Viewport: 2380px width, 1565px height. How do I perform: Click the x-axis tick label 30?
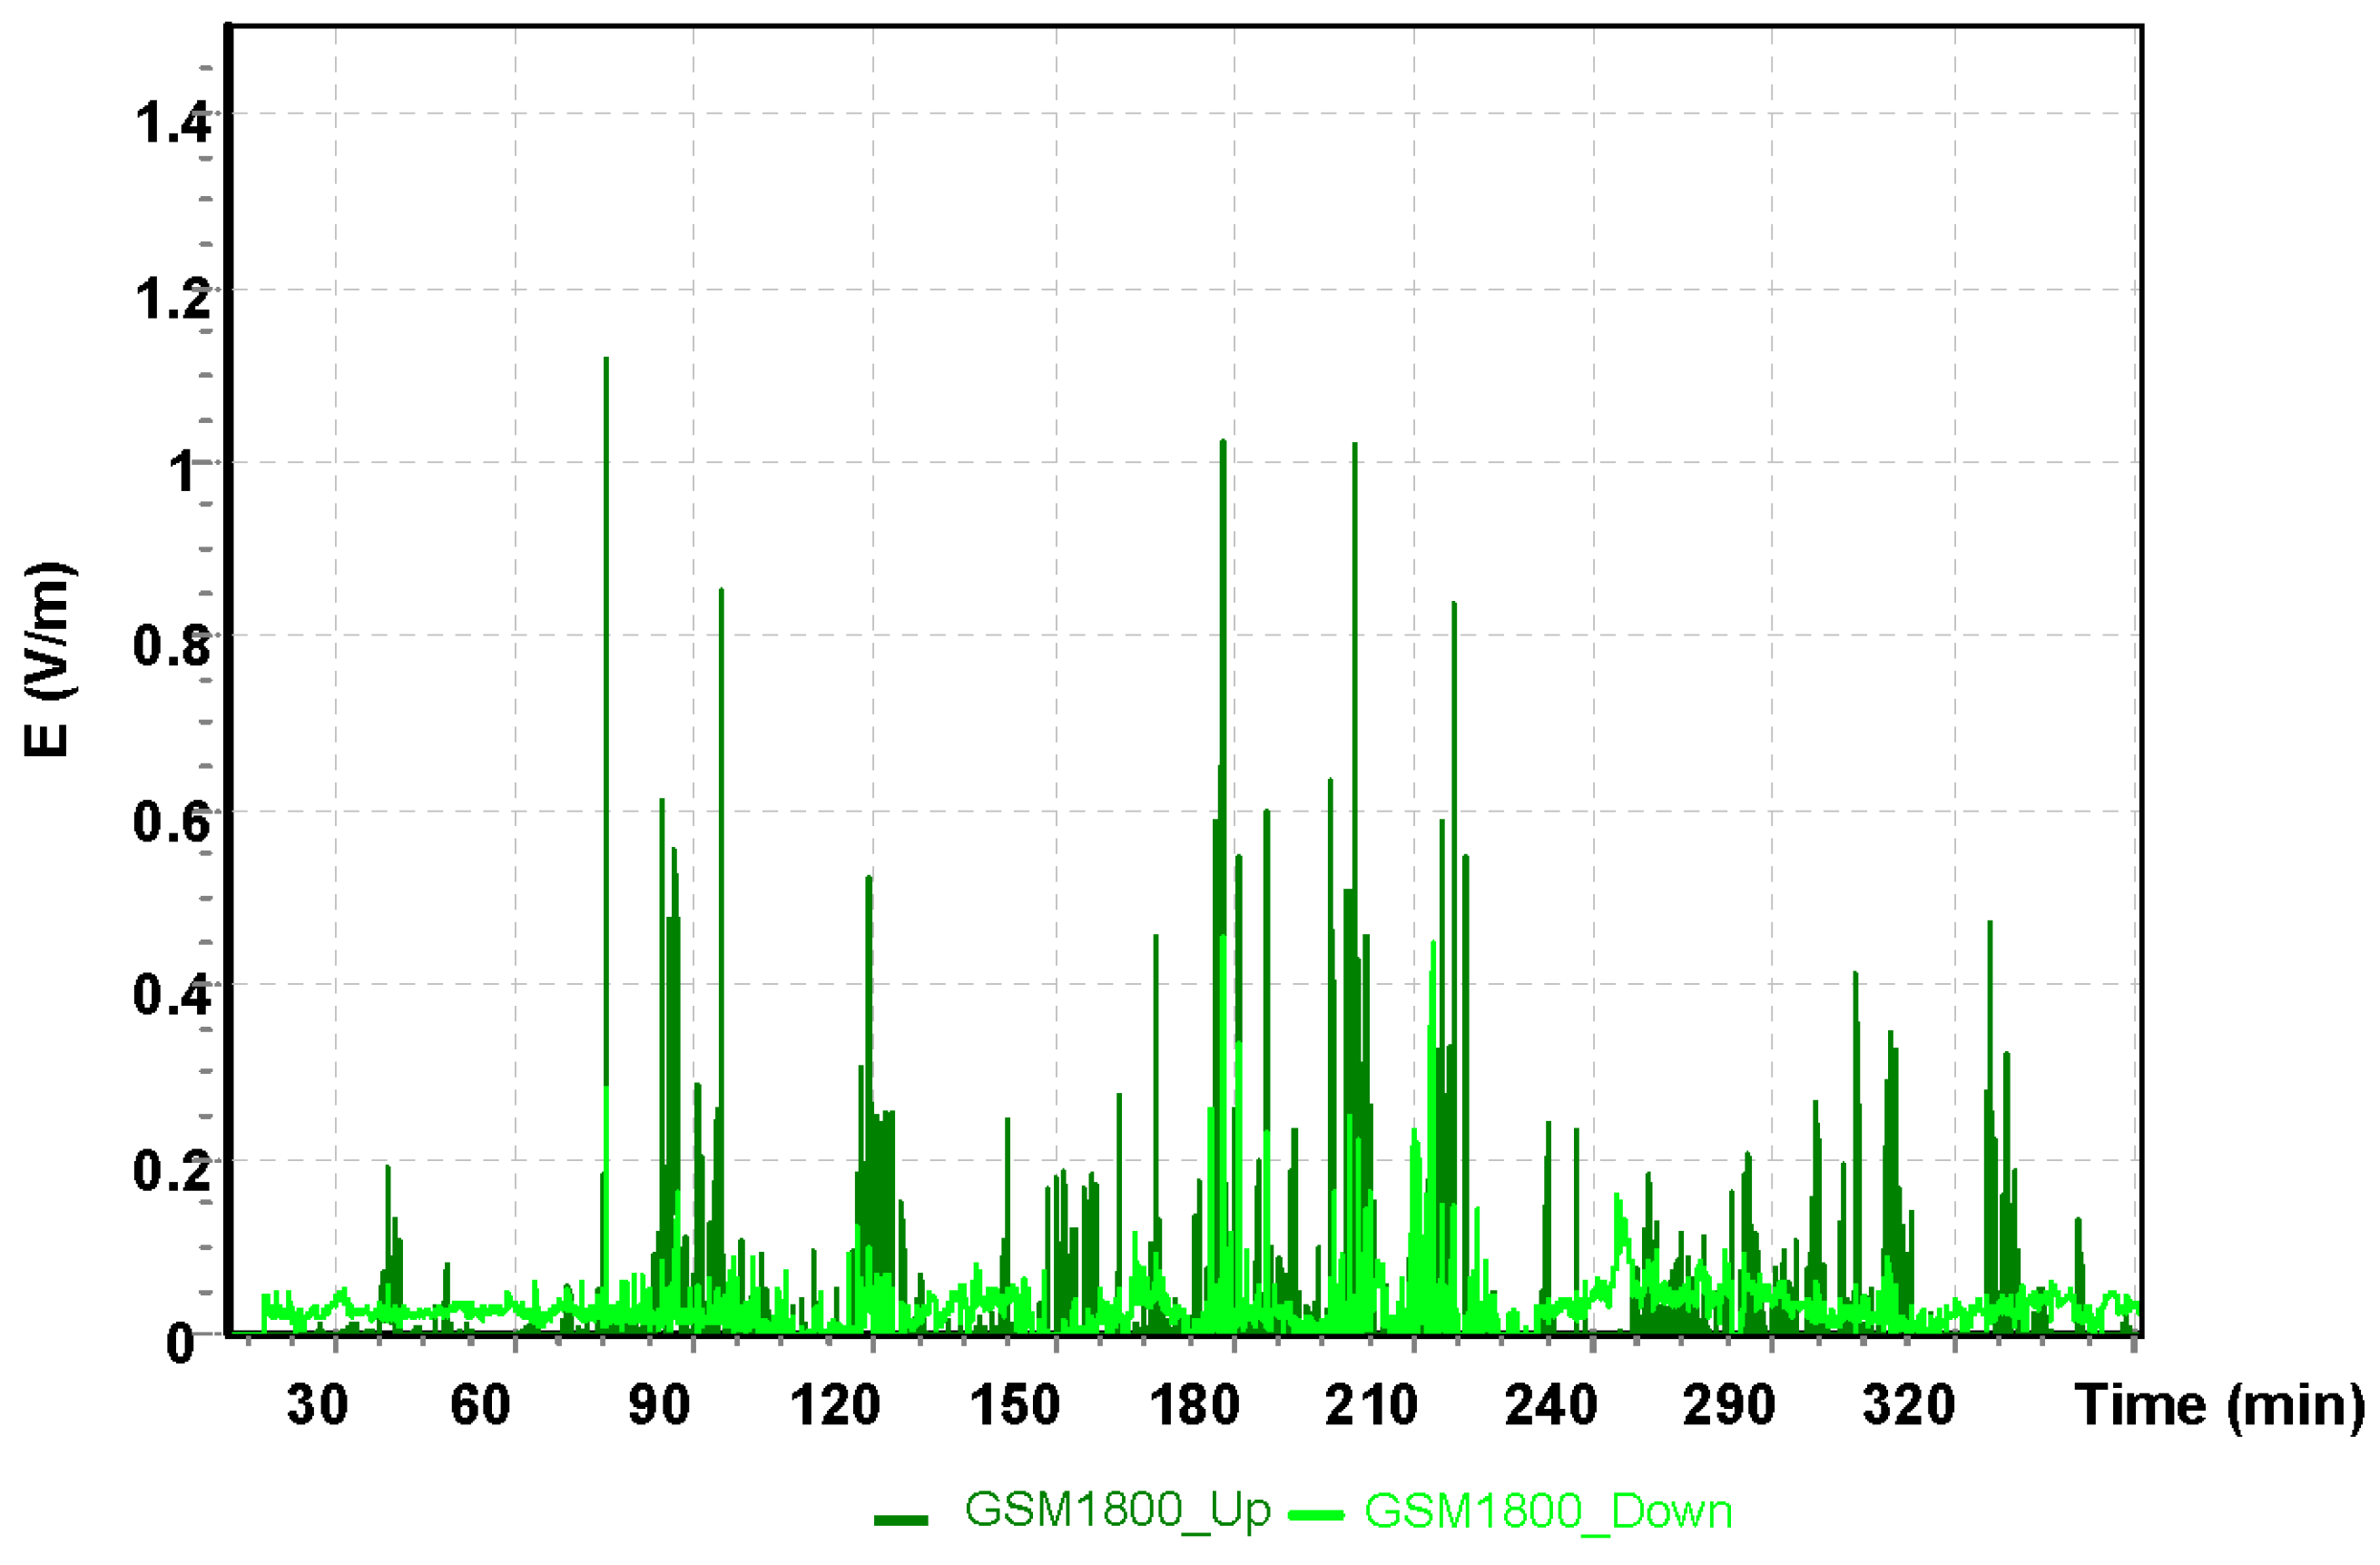(317, 1405)
